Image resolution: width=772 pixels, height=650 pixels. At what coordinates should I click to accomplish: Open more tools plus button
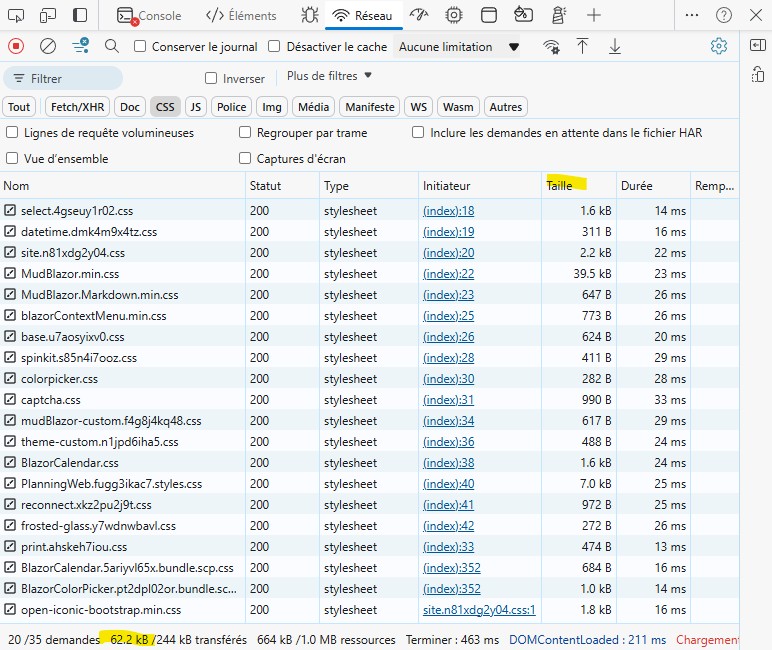[594, 15]
